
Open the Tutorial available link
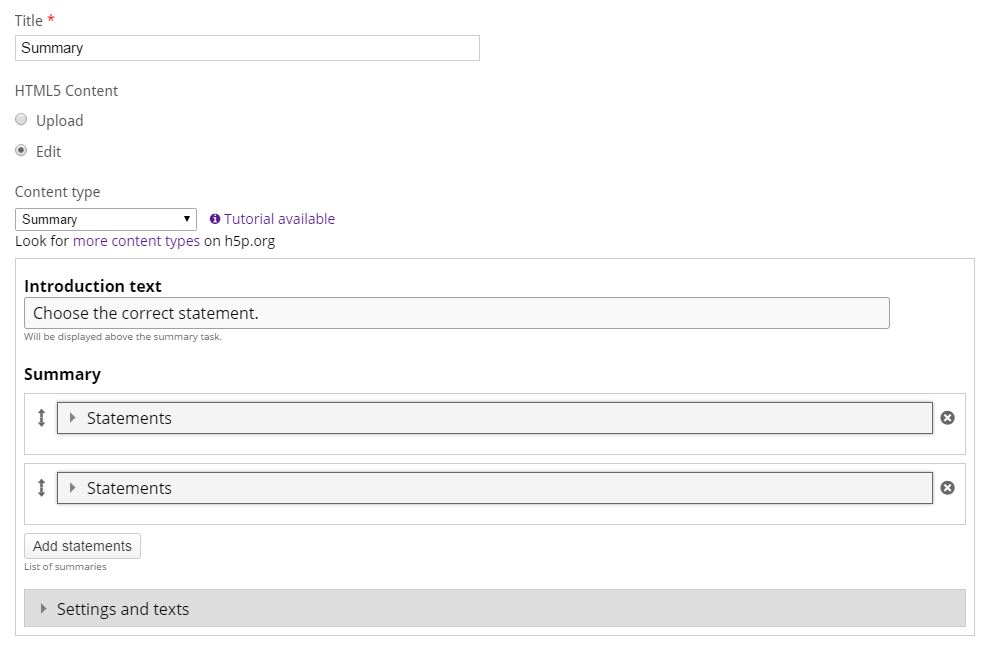pos(279,219)
